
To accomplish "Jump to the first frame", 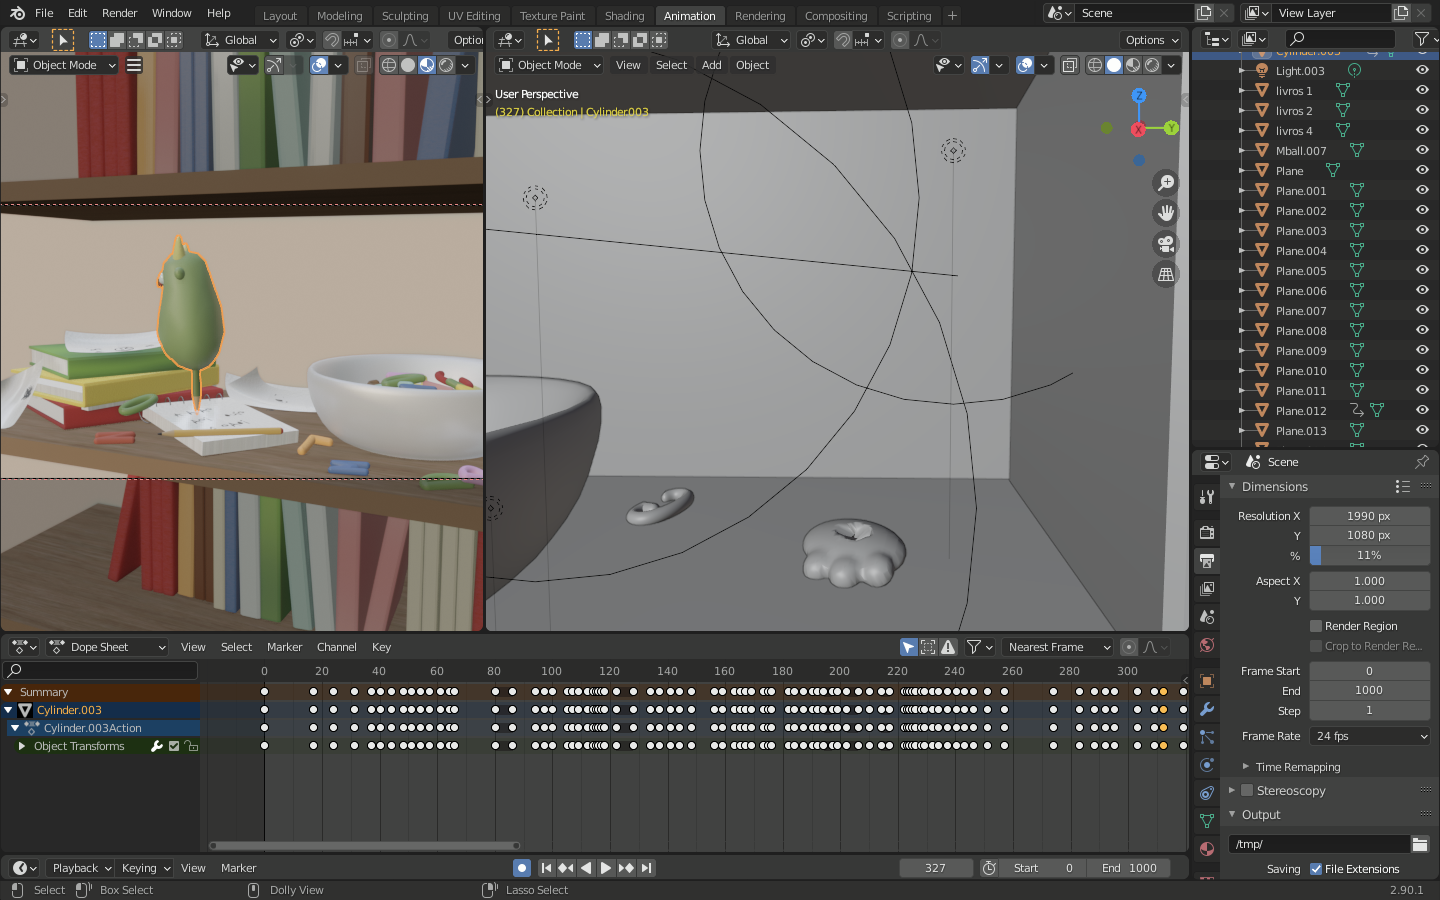I will [x=546, y=868].
